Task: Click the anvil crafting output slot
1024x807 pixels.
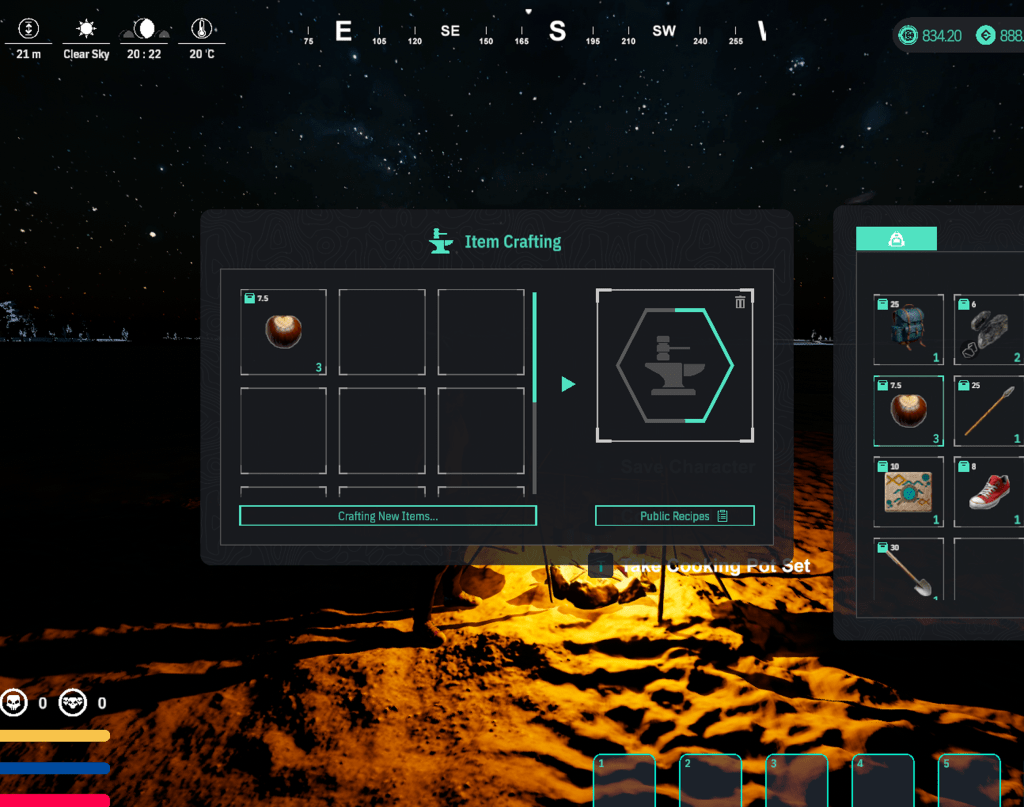Action: click(675, 366)
